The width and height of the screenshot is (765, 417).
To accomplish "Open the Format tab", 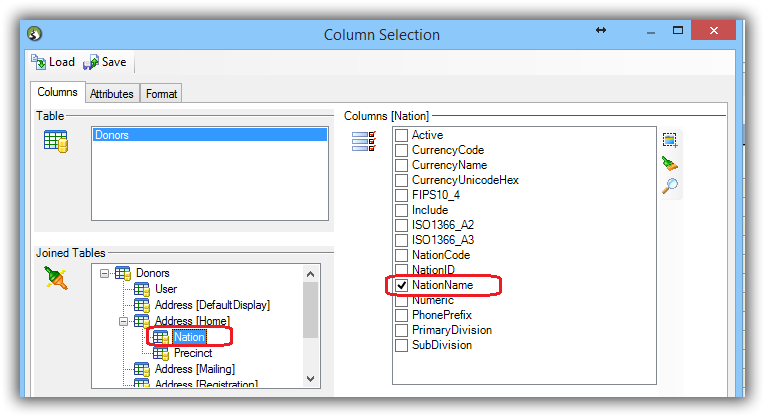I will (161, 94).
